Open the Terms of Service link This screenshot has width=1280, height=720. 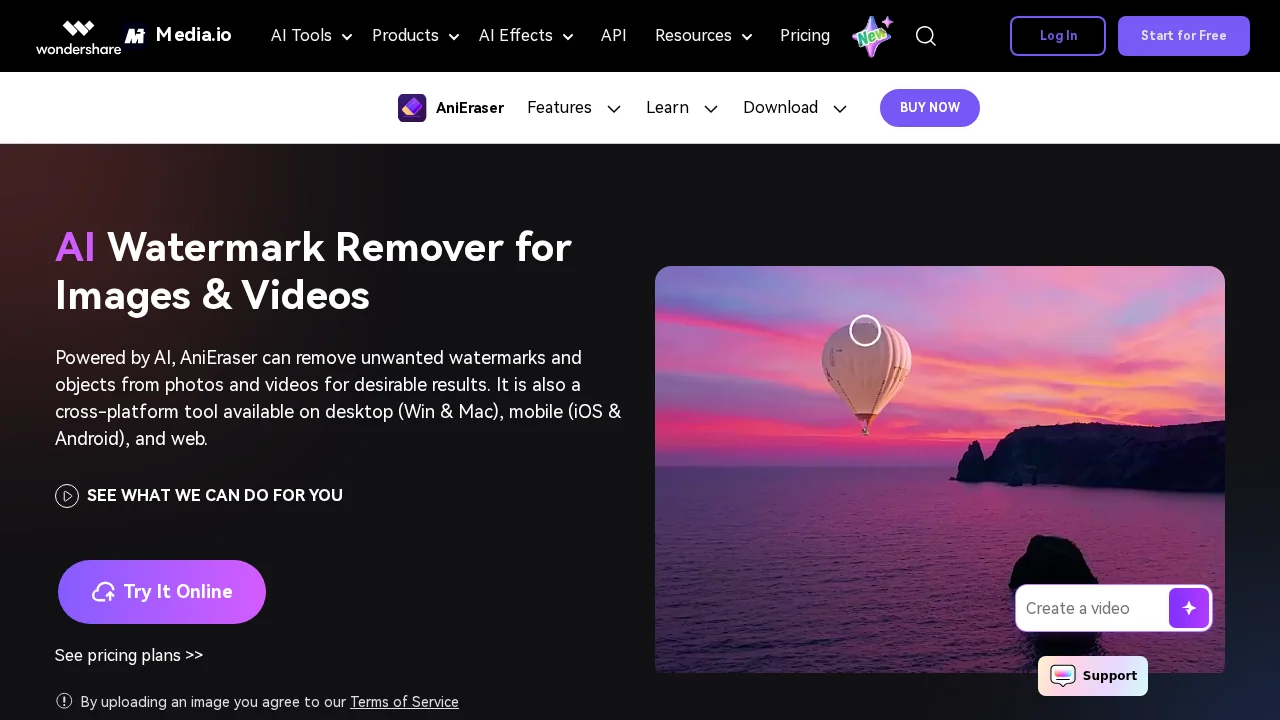tap(404, 702)
